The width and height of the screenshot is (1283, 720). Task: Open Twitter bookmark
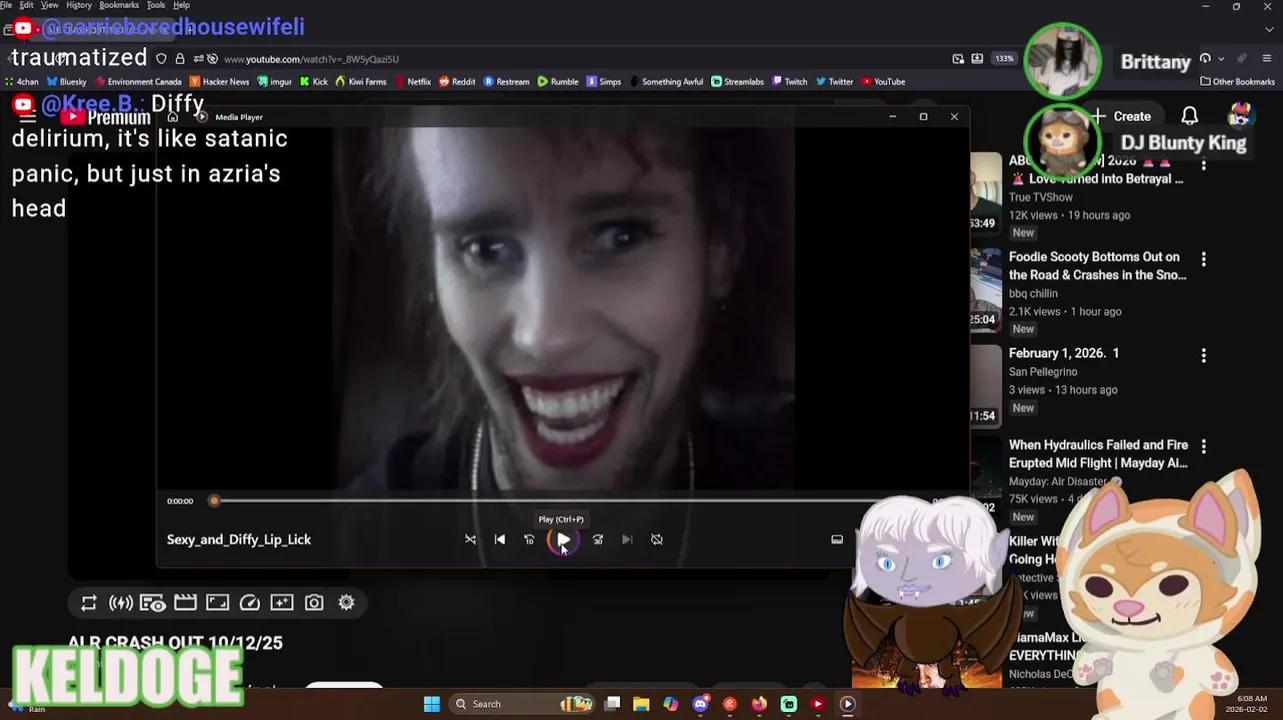pyautogui.click(x=835, y=82)
